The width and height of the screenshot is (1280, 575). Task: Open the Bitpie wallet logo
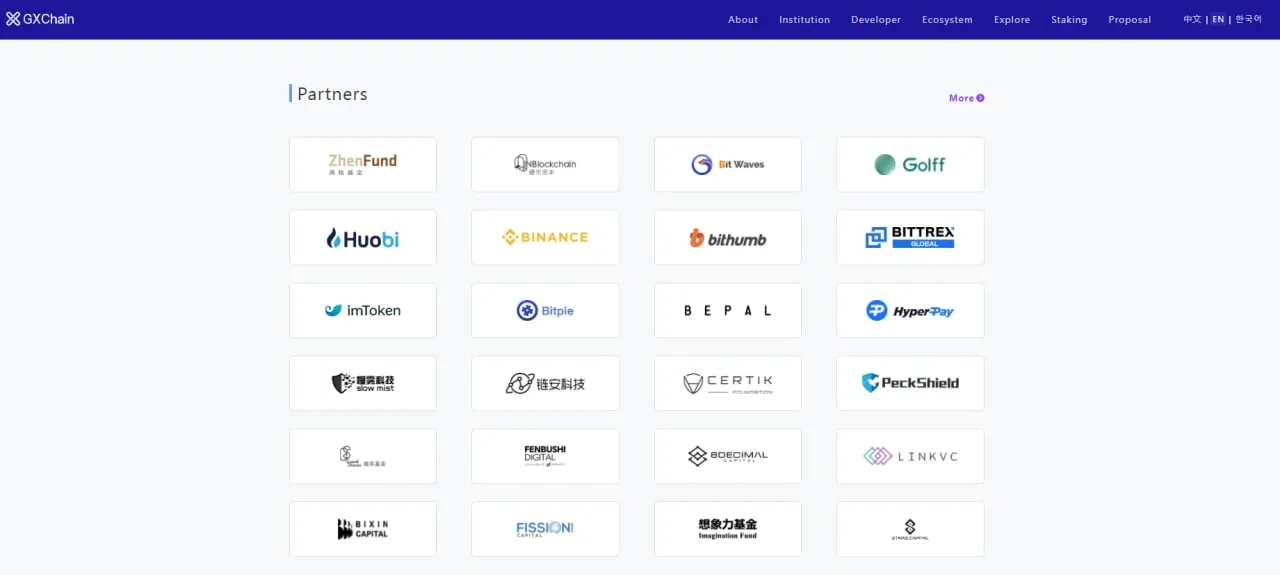pyautogui.click(x=545, y=311)
